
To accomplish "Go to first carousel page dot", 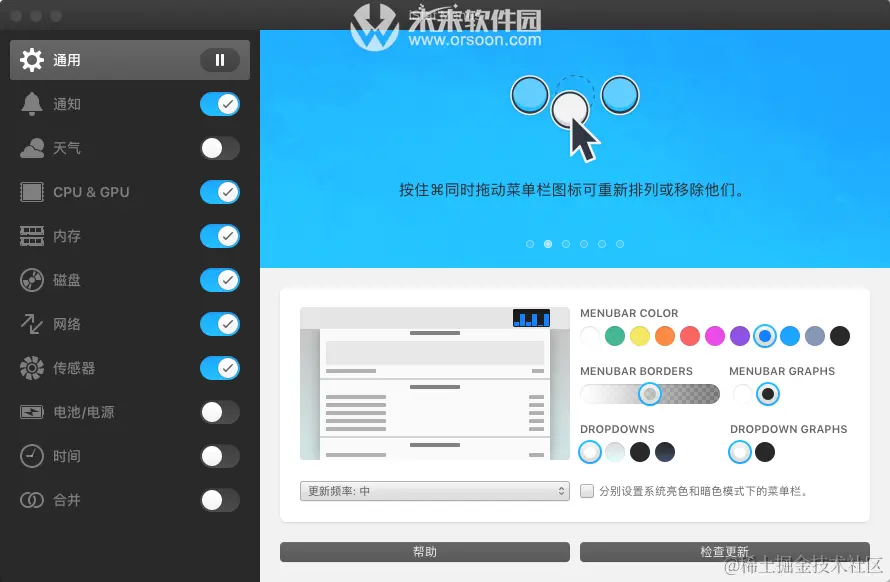I will pyautogui.click(x=530, y=244).
